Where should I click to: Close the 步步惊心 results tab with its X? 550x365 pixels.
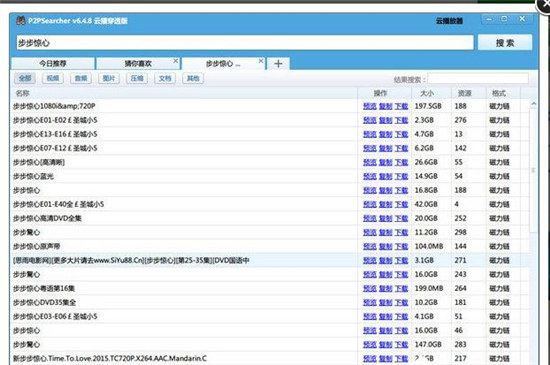tap(261, 61)
